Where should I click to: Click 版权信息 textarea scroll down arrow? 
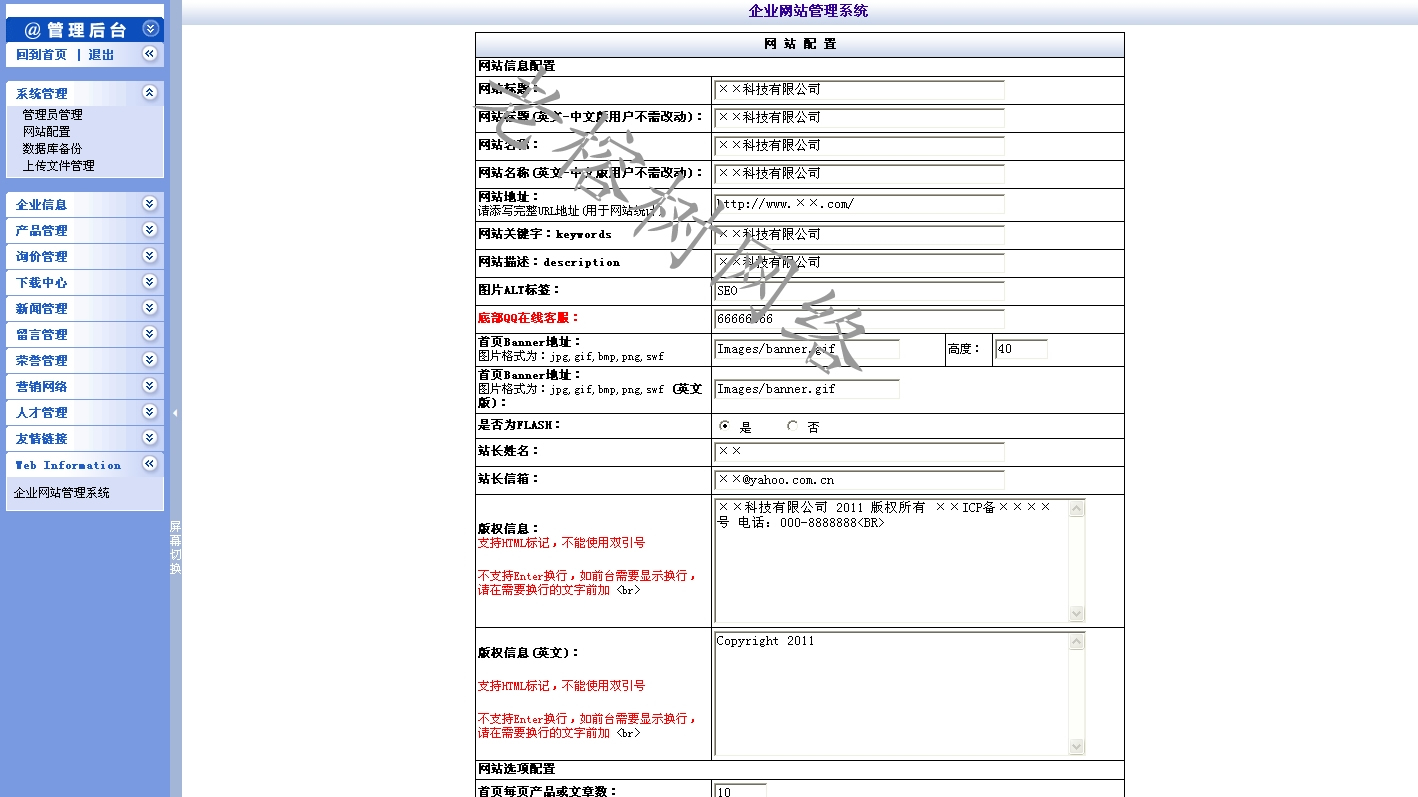pyautogui.click(x=1077, y=613)
